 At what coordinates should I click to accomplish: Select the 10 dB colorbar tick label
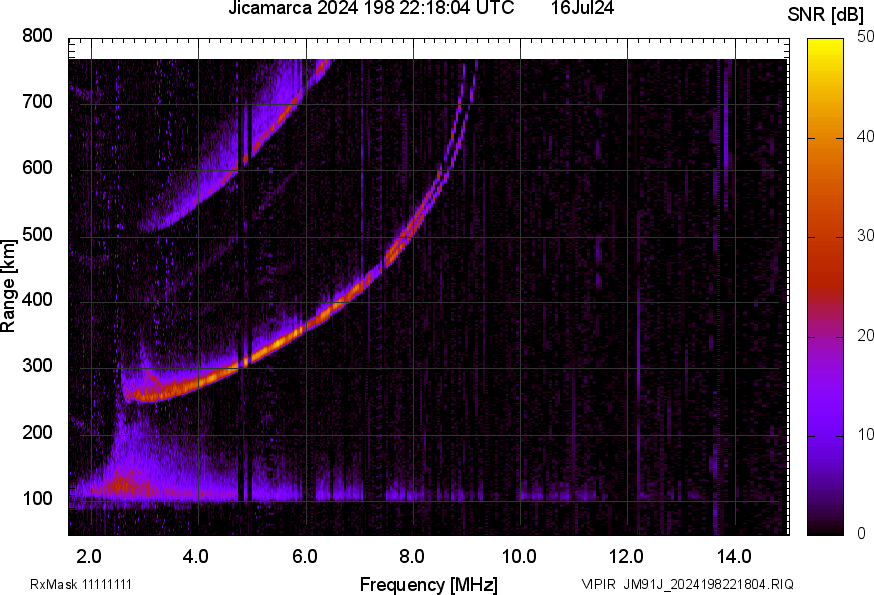(865, 434)
